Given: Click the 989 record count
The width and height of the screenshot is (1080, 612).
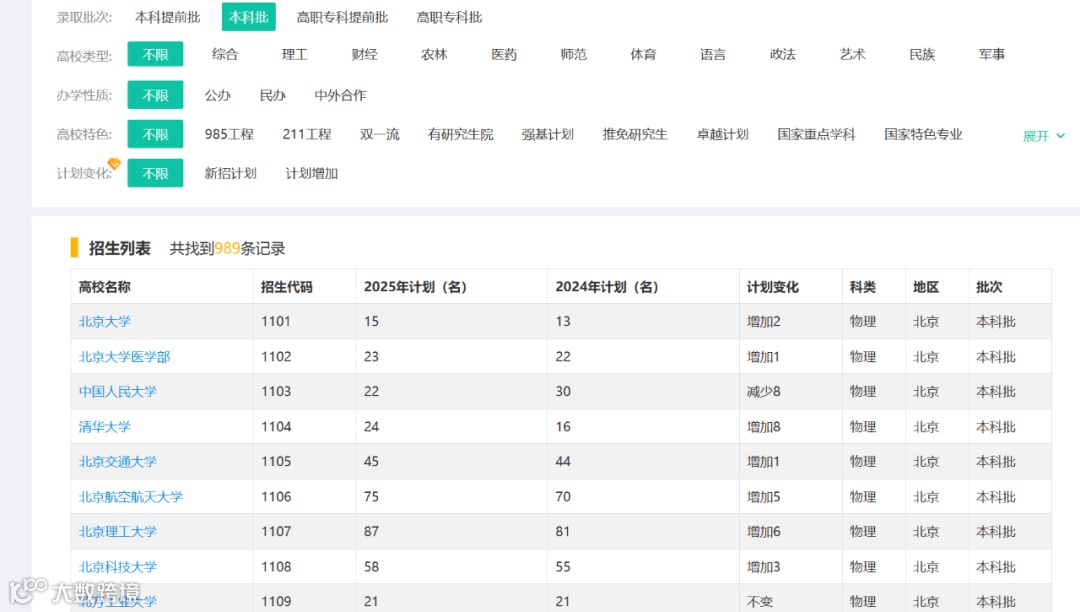Looking at the screenshot, I should pos(227,249).
